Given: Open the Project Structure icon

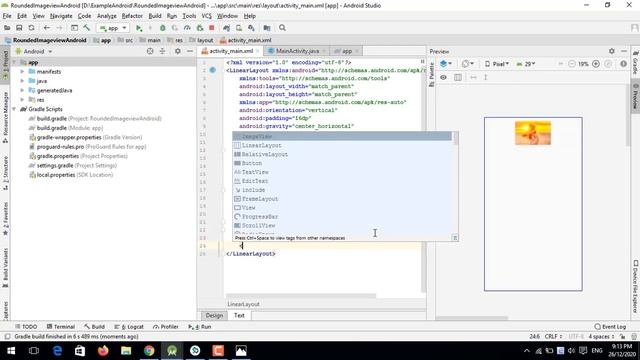Looking at the screenshot, I should [x=267, y=28].
